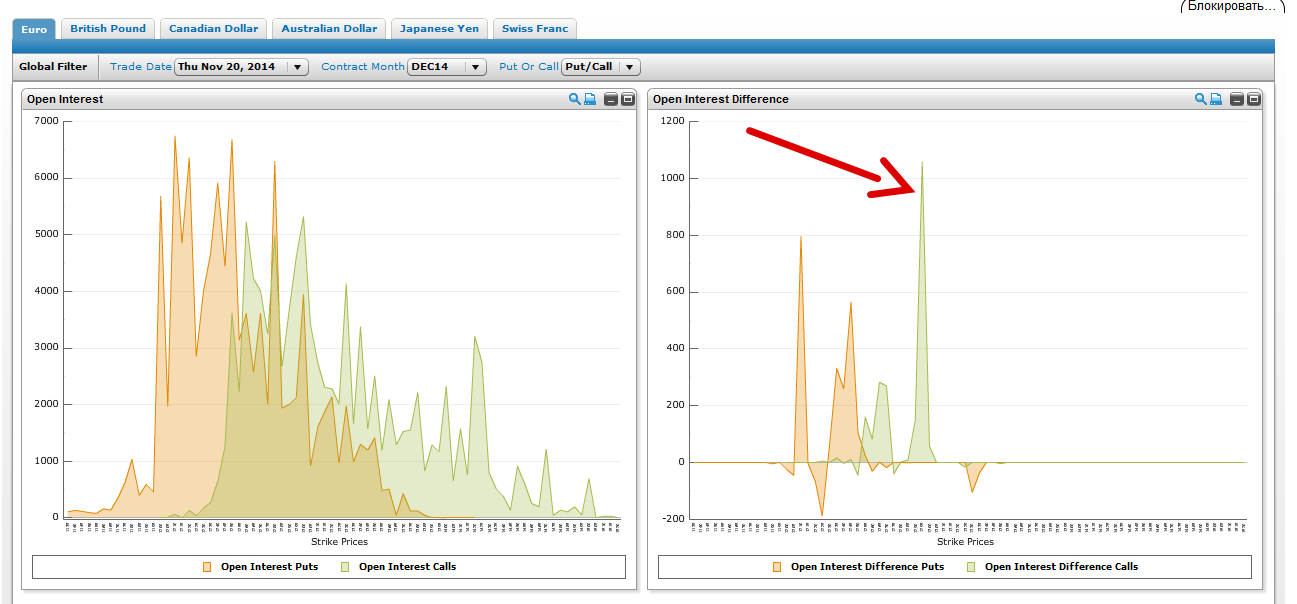Go to the Australian Dollar tab
The height and width of the screenshot is (604, 1297).
pyautogui.click(x=329, y=29)
